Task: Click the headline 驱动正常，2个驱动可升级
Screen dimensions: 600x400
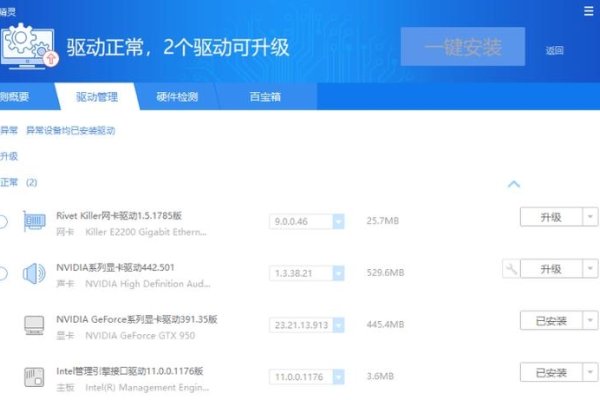Action: 178,47
